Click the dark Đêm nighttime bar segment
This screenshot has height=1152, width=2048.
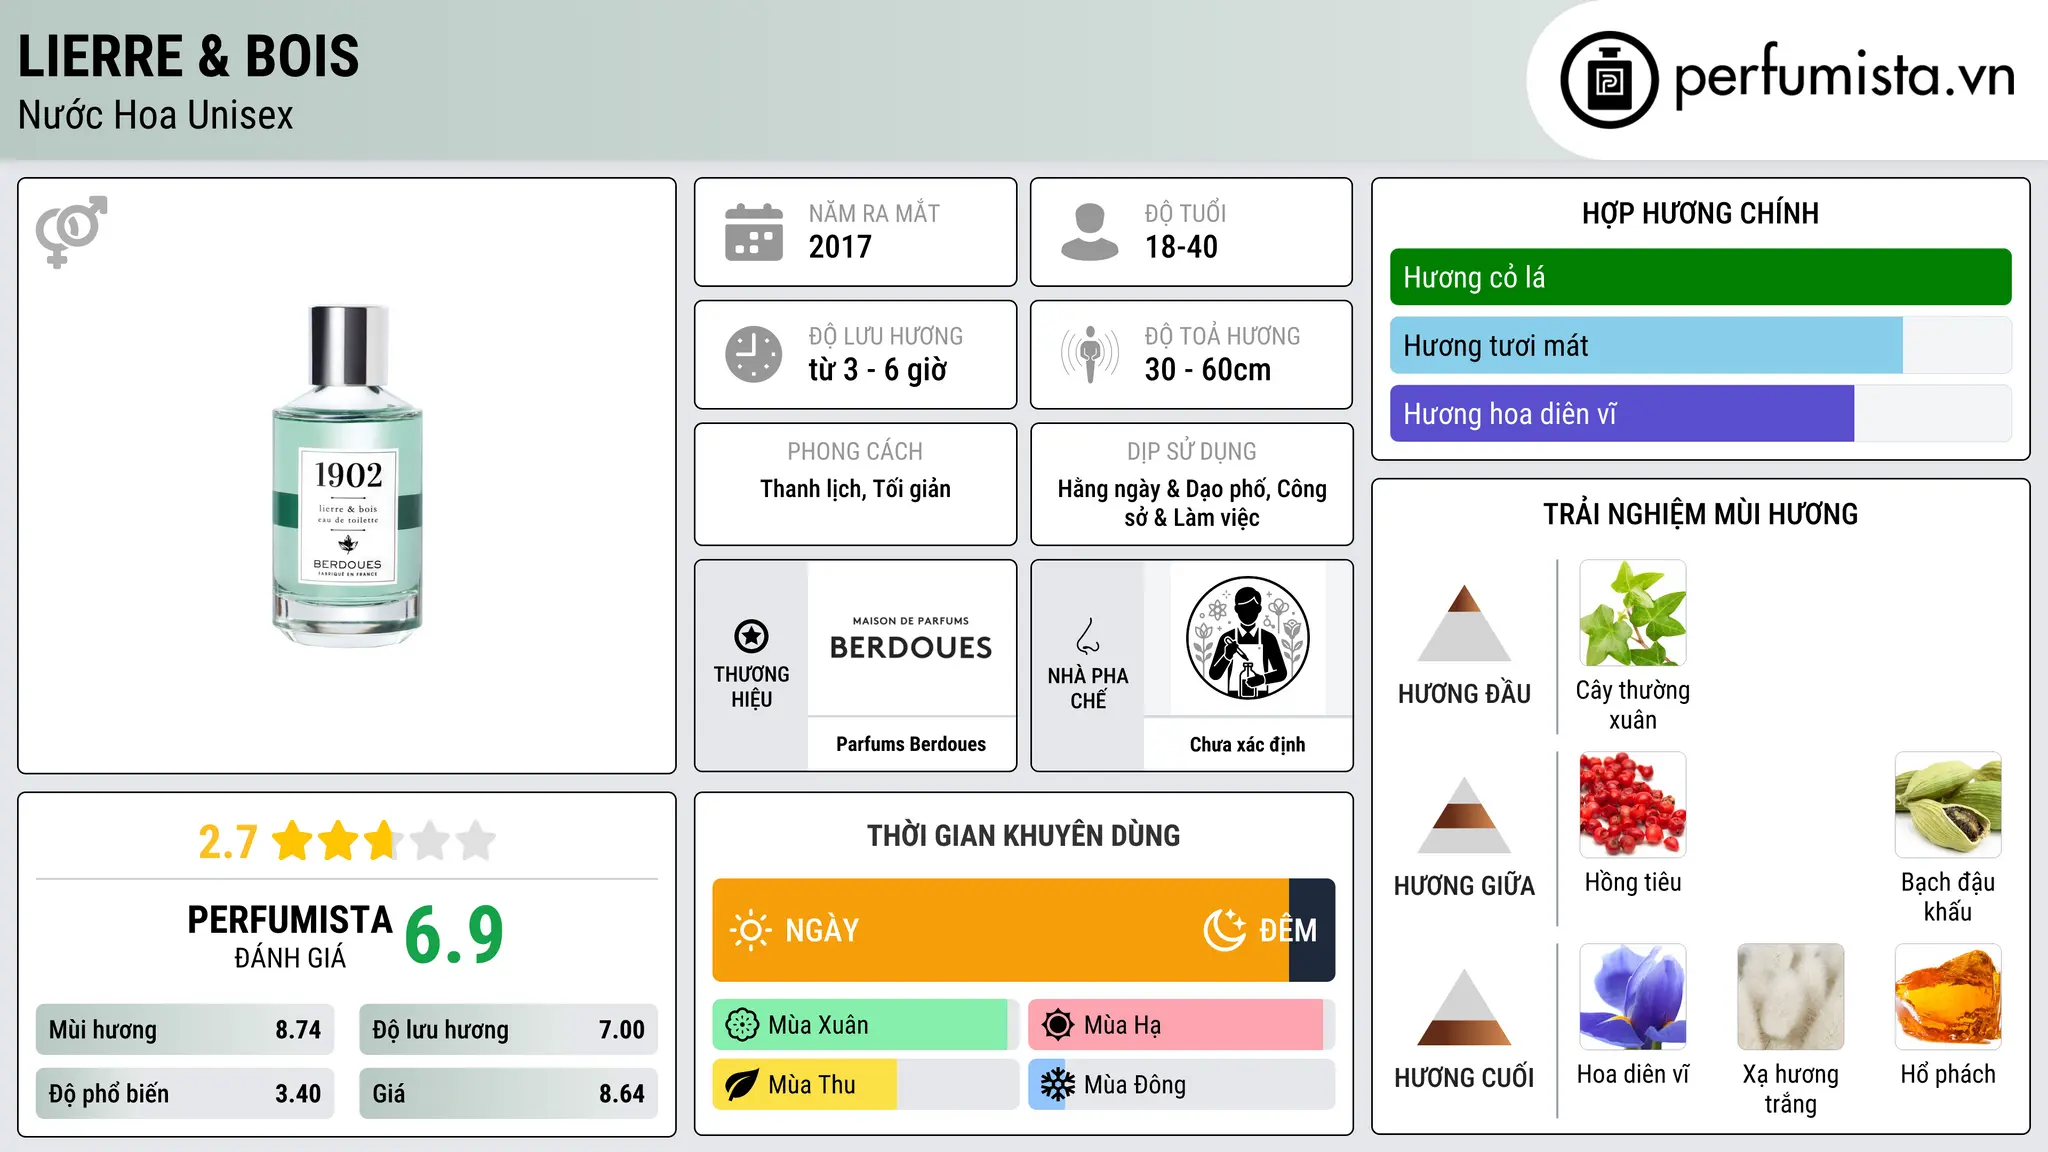1312,930
